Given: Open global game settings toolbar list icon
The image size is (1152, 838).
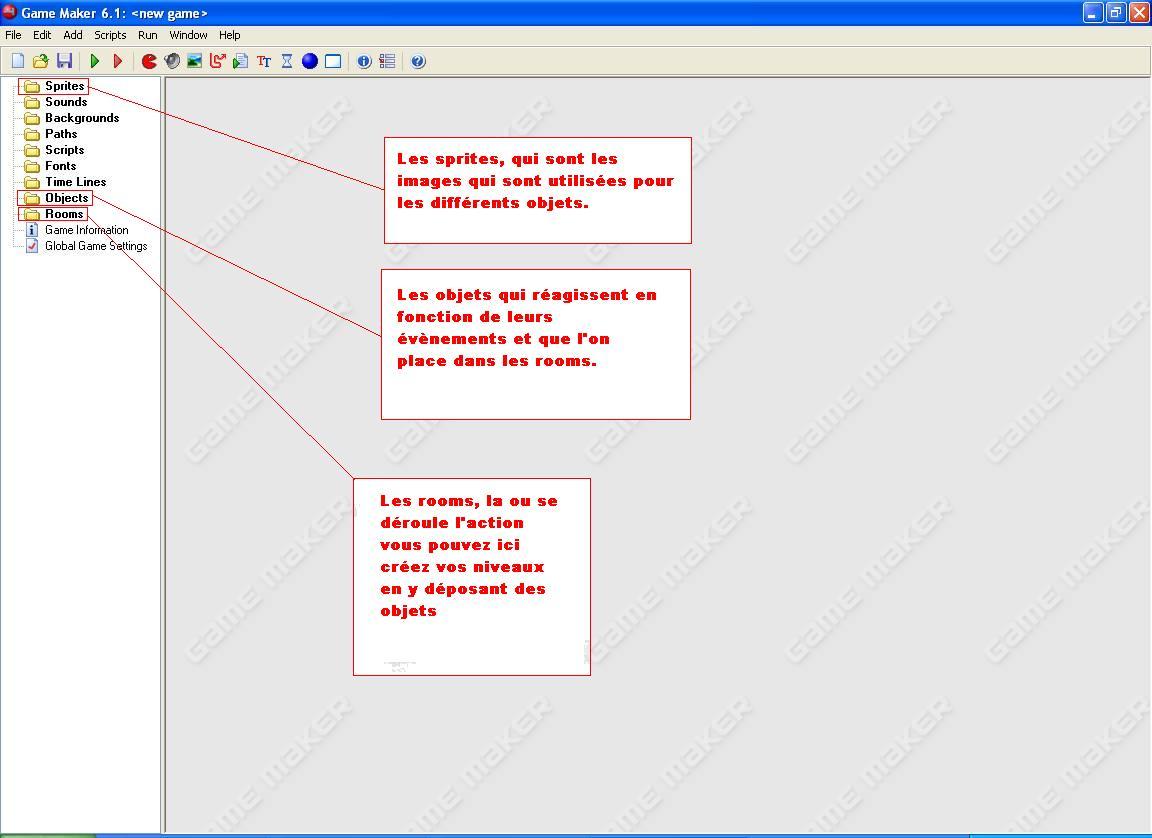Looking at the screenshot, I should pyautogui.click(x=387, y=61).
